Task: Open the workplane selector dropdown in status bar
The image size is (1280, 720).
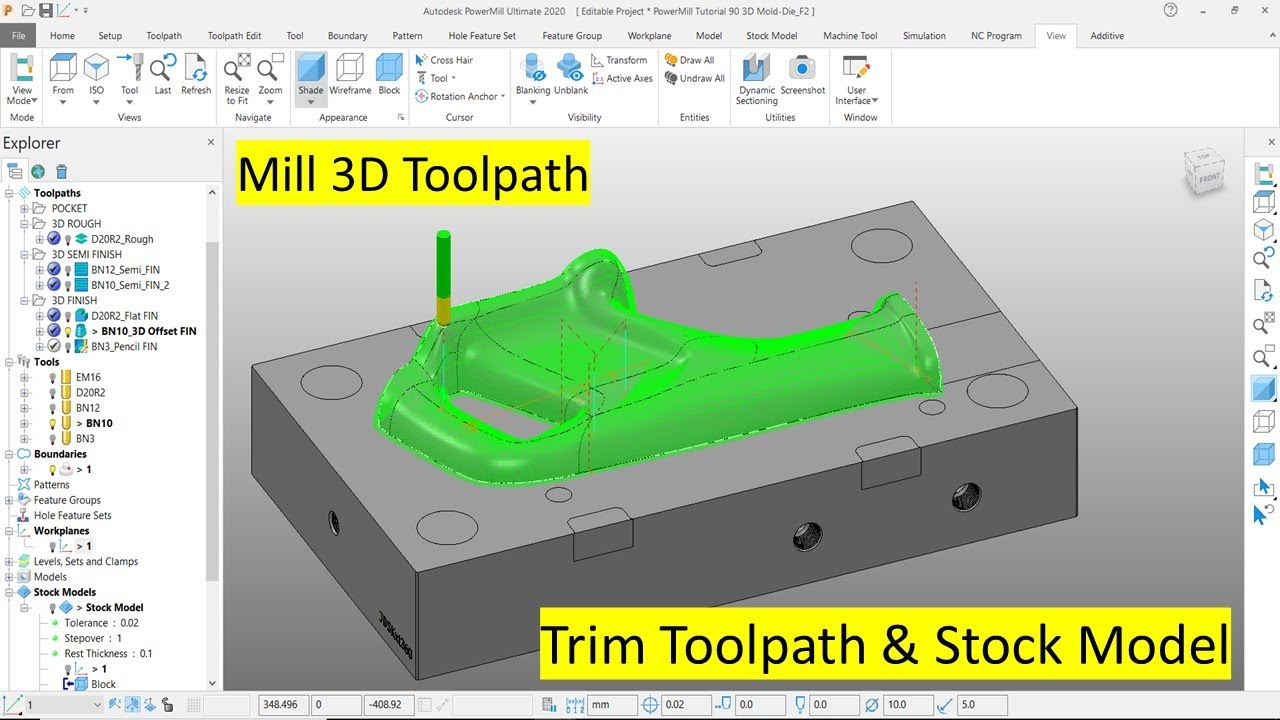Action: pos(96,705)
